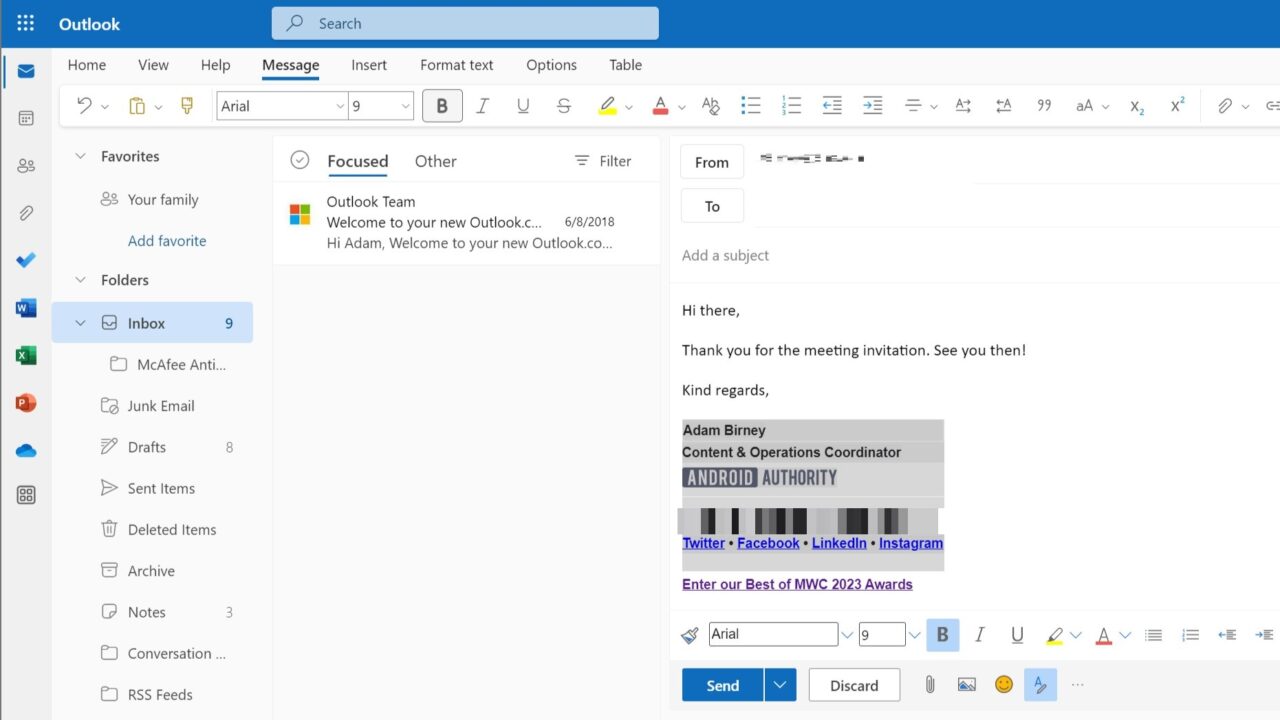This screenshot has width=1280, height=720.
Task: Click the emoji icon beside Discard
Action: tap(1003, 685)
